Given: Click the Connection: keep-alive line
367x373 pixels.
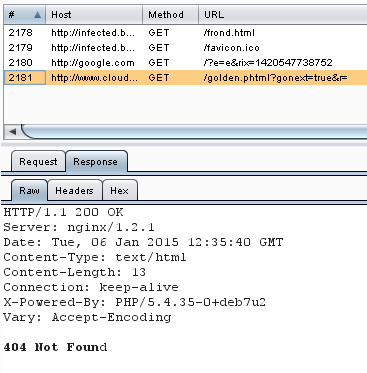Looking at the screenshot, I should (x=91, y=287).
